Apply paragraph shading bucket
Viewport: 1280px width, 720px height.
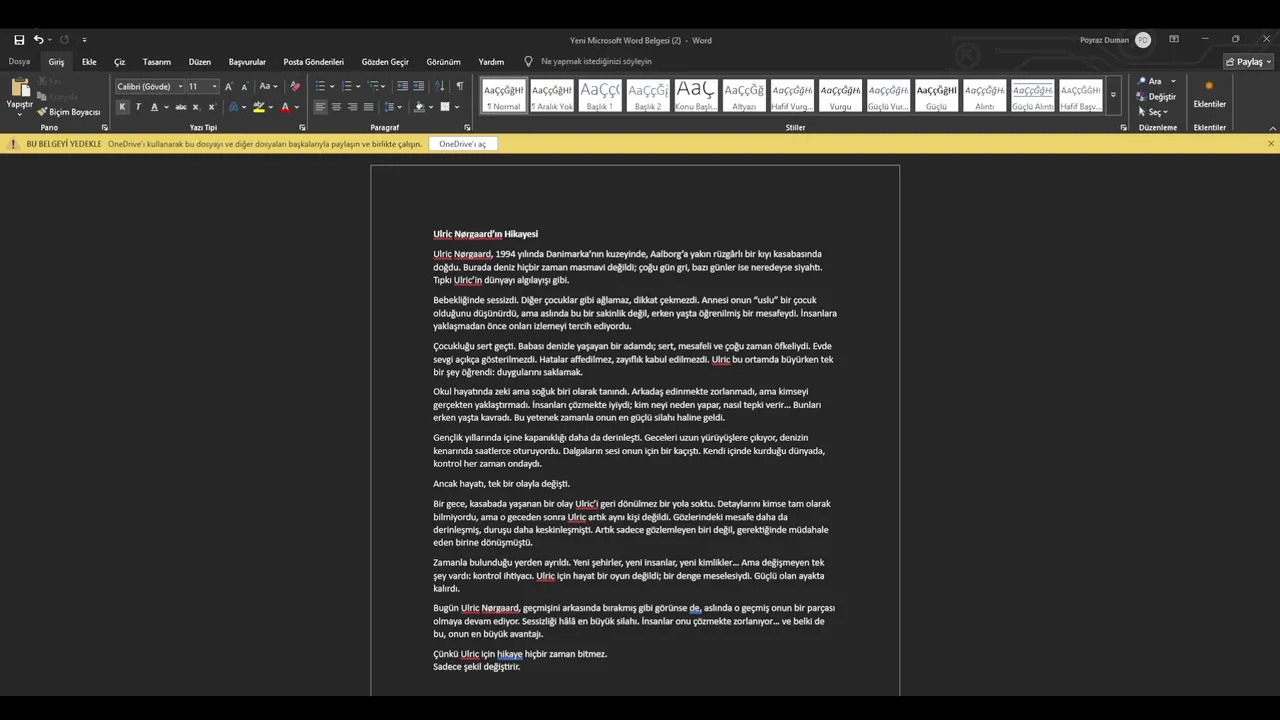coord(420,107)
